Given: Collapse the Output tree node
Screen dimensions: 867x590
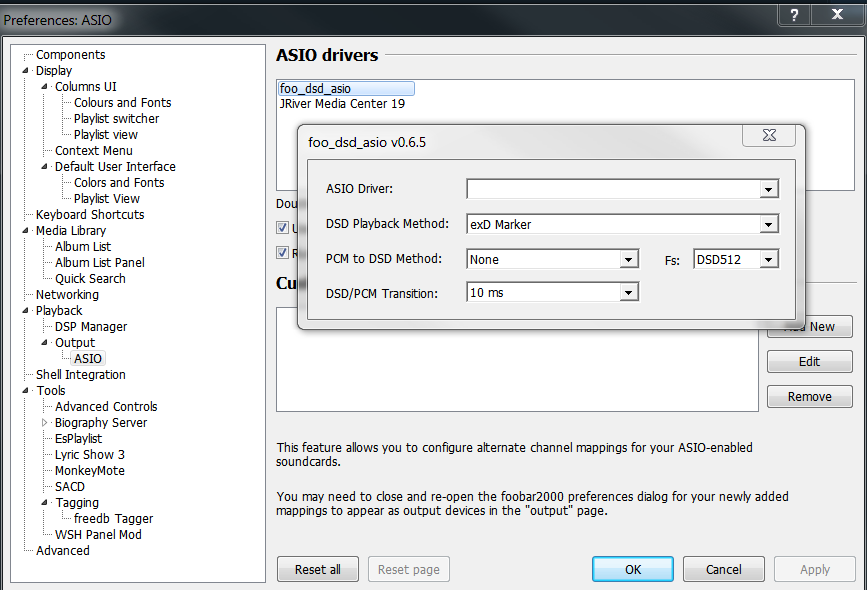Looking at the screenshot, I should pos(44,343).
